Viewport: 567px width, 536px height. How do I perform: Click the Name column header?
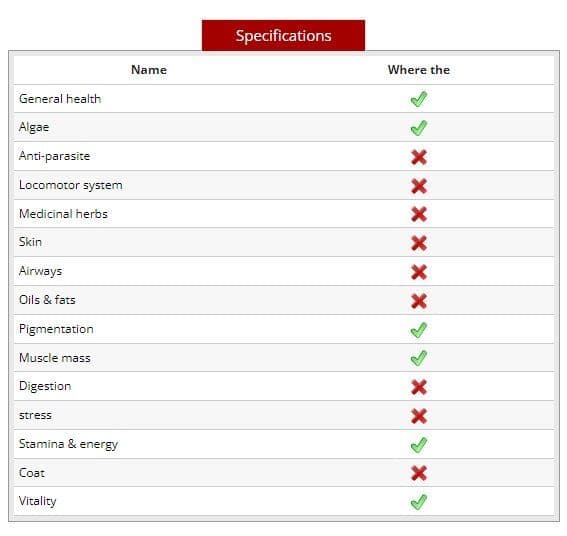click(x=149, y=70)
